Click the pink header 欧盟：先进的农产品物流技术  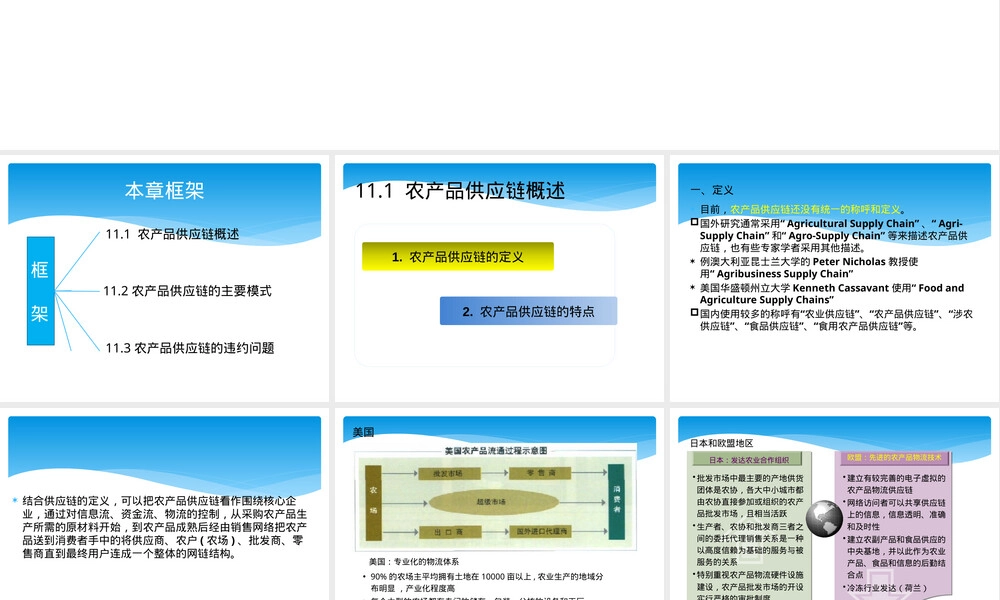click(x=894, y=458)
